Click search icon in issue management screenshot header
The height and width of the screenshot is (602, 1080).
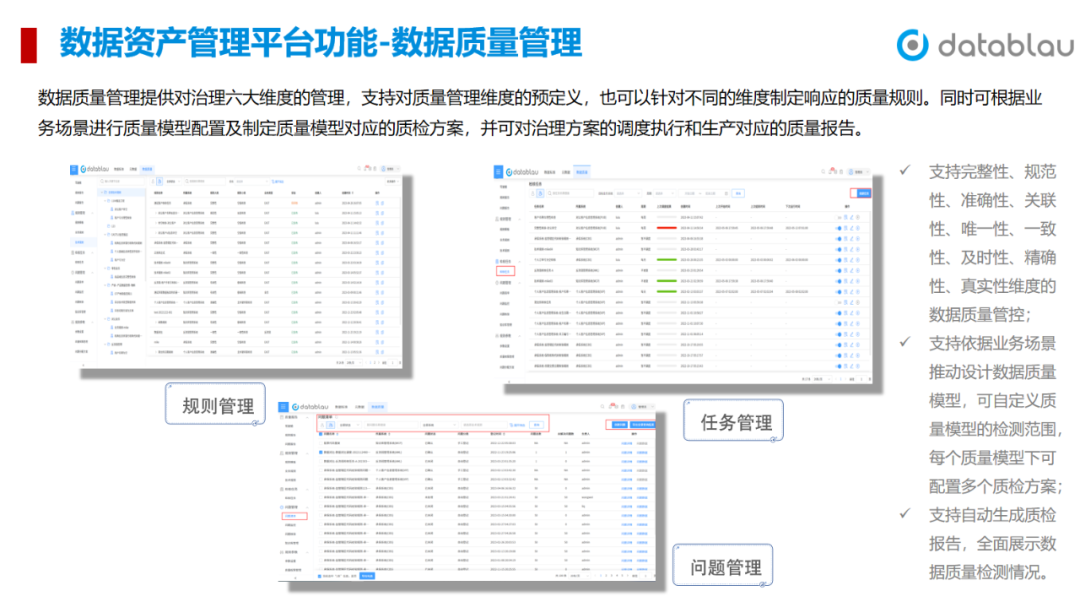(602, 406)
